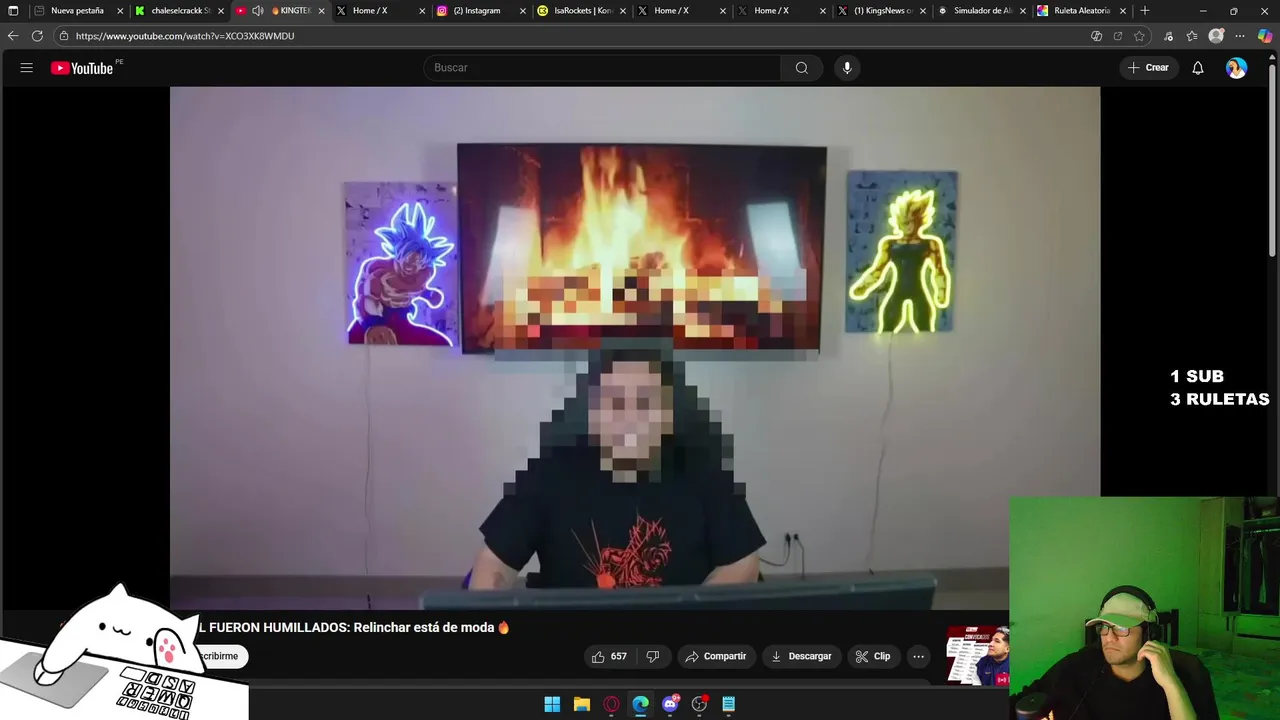
Task: Create a Clip with the scissors button
Action: [x=873, y=656]
